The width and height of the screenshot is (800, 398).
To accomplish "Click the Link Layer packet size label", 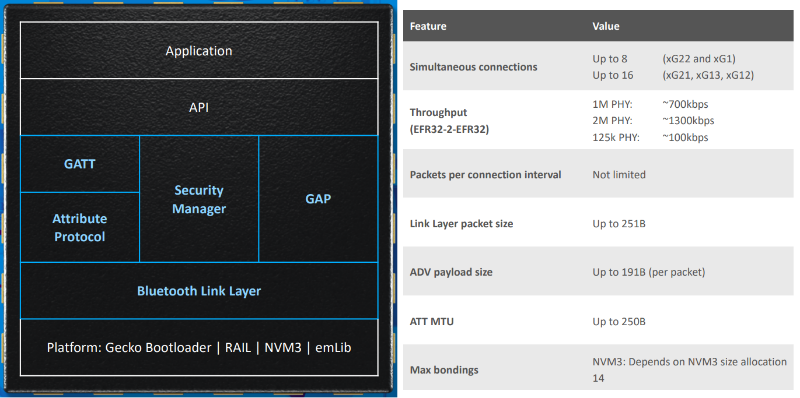I will coord(461,223).
